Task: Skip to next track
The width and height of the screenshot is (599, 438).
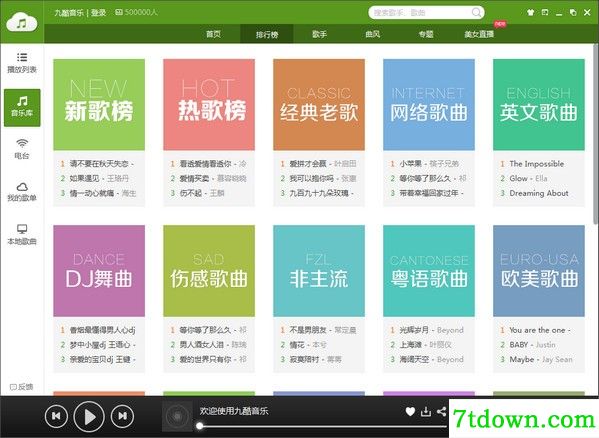Action: 122,416
